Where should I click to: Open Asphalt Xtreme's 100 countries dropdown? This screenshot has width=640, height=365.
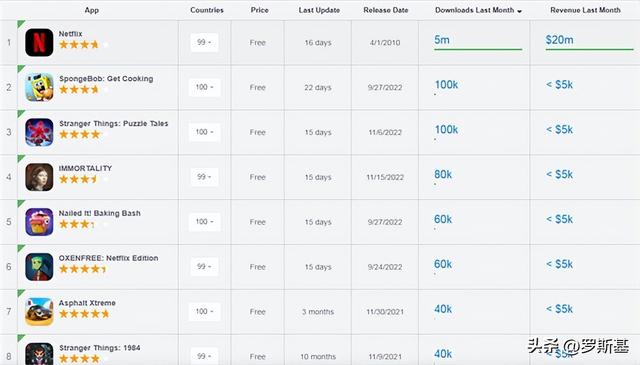[x=204, y=312]
